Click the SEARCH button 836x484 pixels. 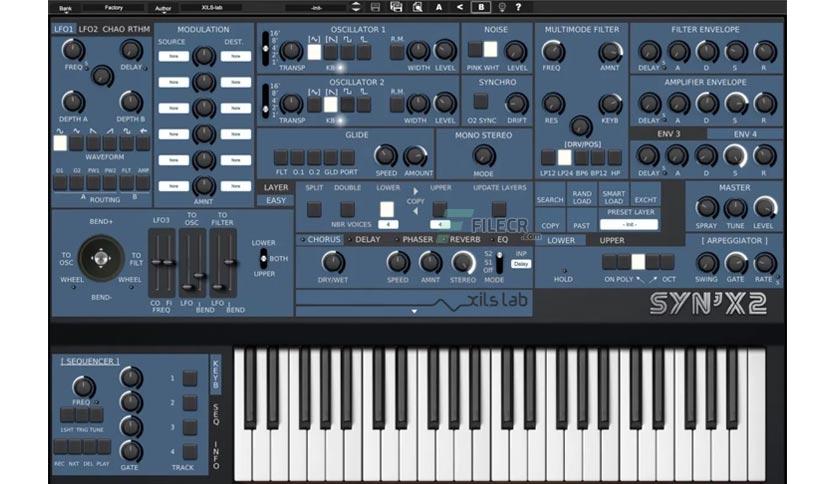pos(550,196)
